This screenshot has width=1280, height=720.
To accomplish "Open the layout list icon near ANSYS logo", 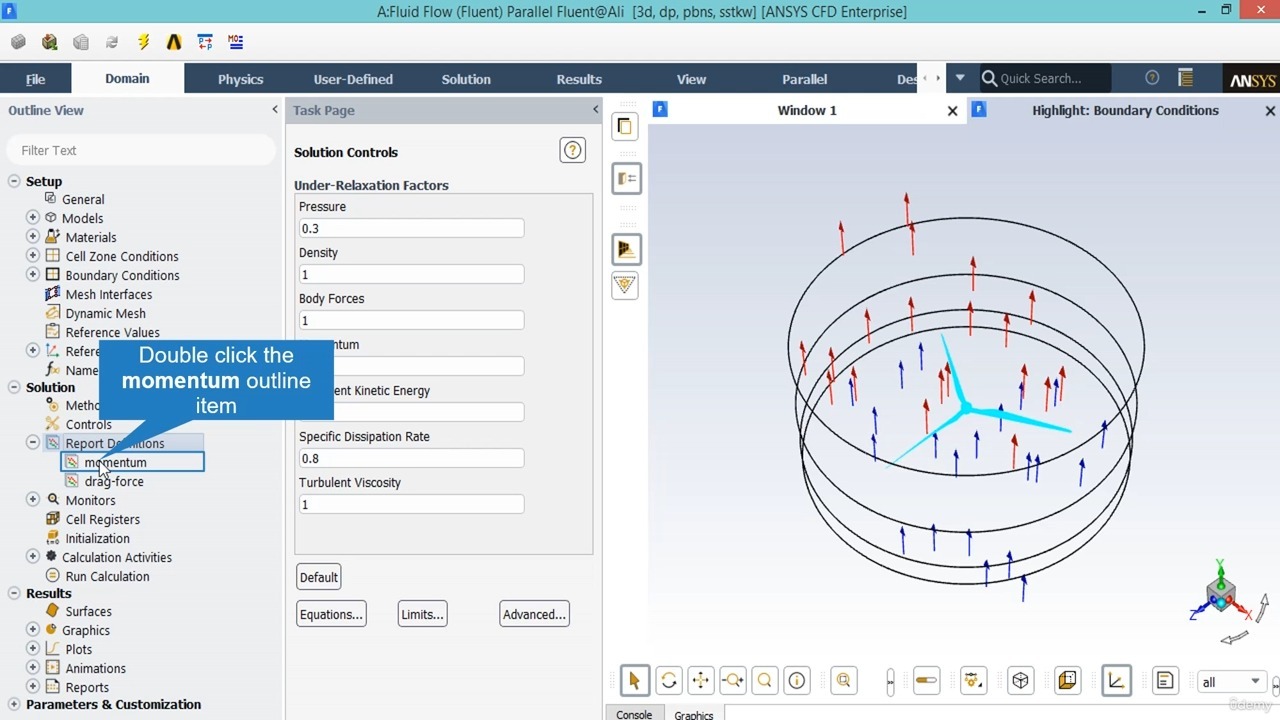I will click(x=1185, y=78).
